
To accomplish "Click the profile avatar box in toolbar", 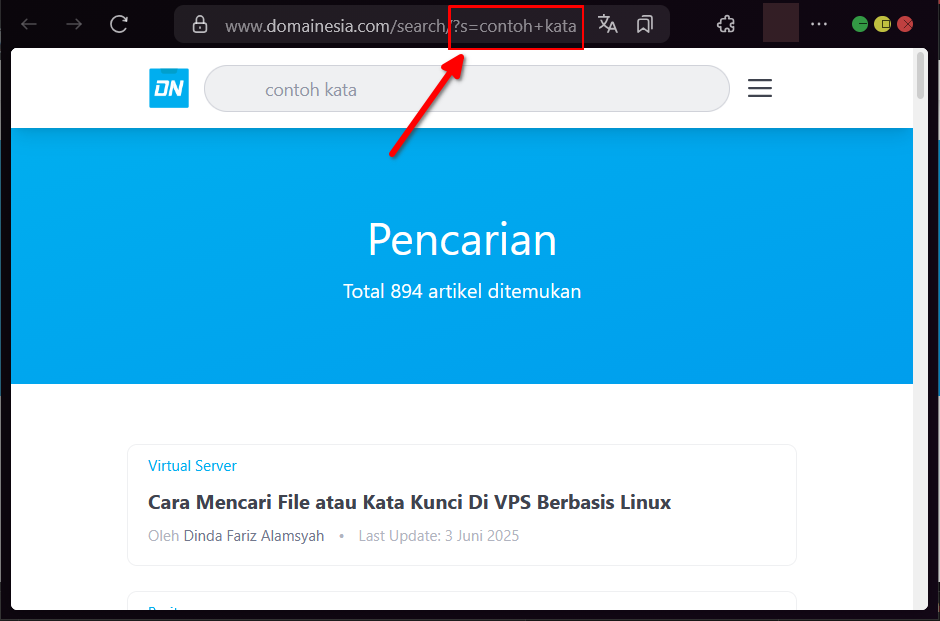I will coord(781,23).
